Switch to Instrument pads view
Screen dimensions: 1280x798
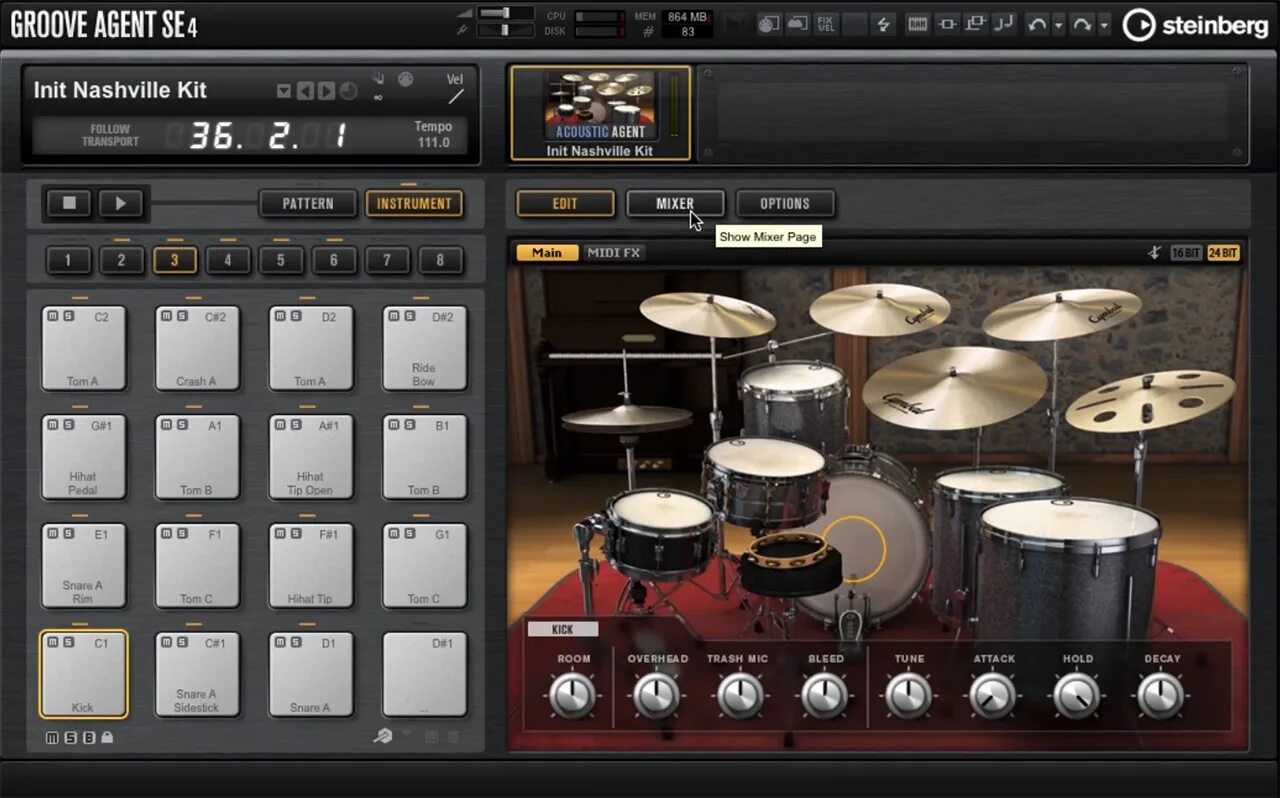pyautogui.click(x=414, y=203)
